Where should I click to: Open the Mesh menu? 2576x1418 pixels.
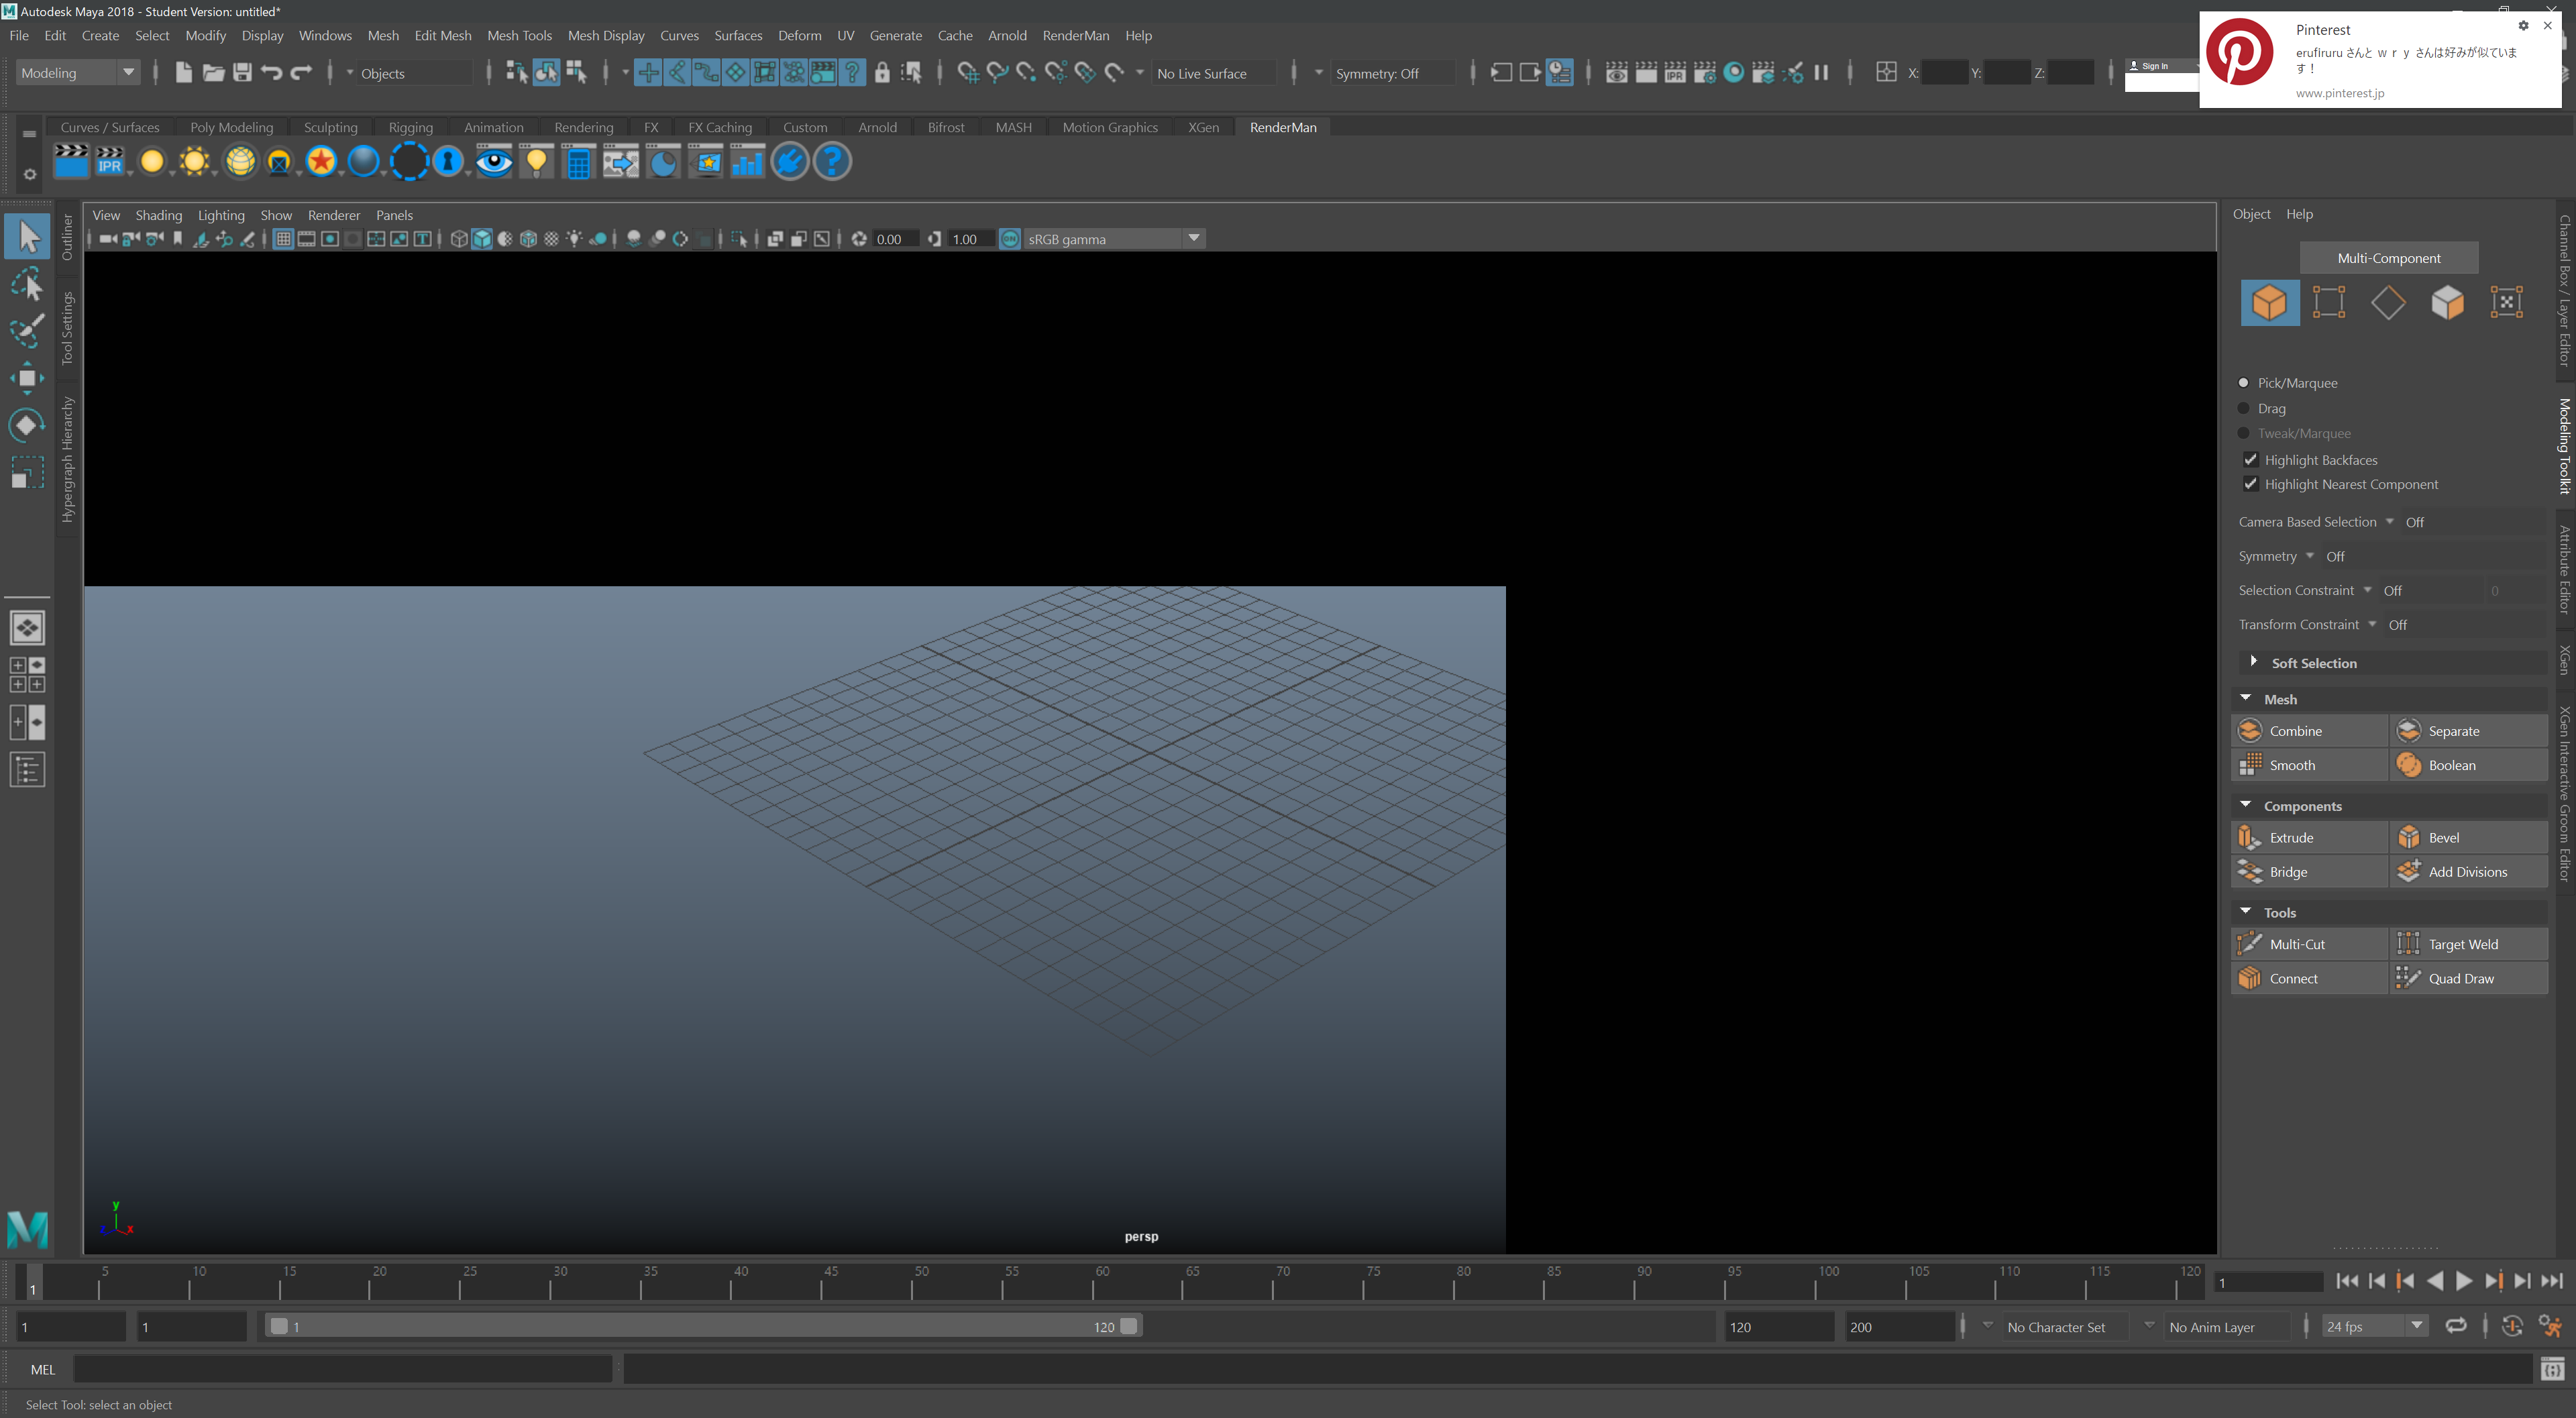(x=383, y=35)
